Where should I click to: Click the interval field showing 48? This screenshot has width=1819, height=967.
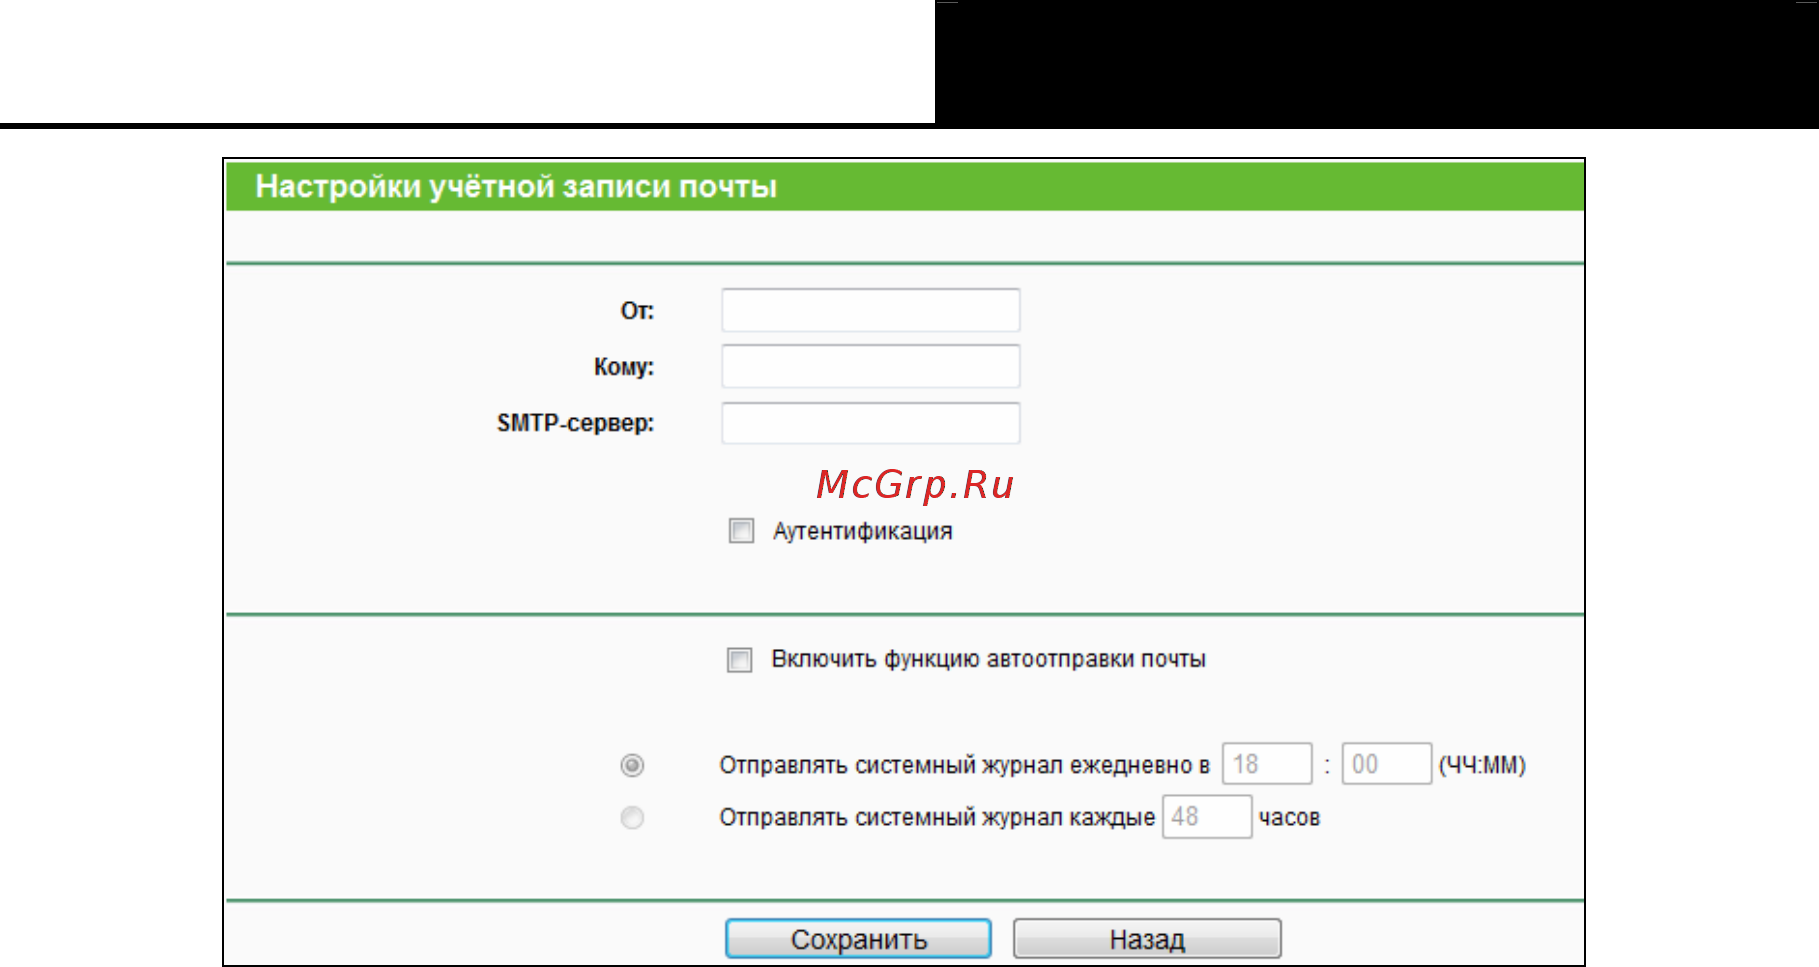[x=1206, y=817]
